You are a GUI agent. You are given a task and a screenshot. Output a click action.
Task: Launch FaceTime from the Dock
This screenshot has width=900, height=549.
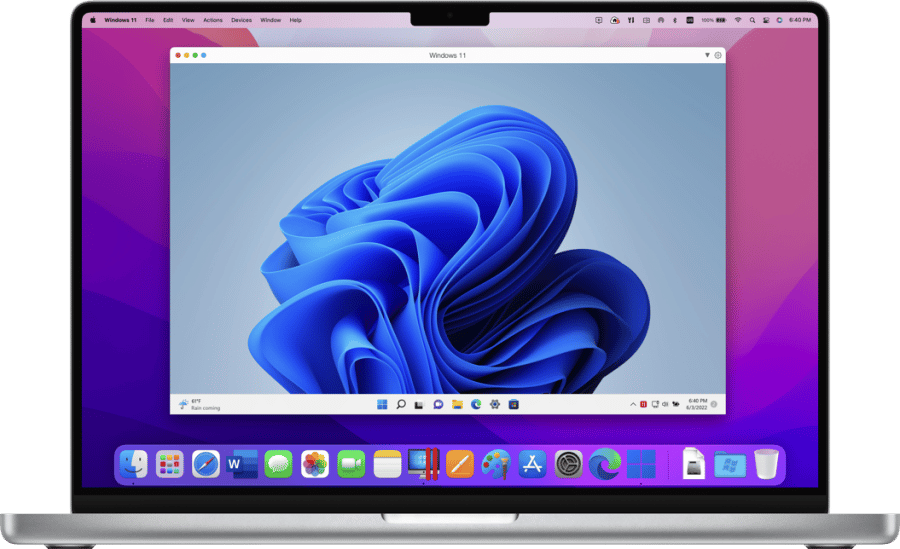[351, 464]
